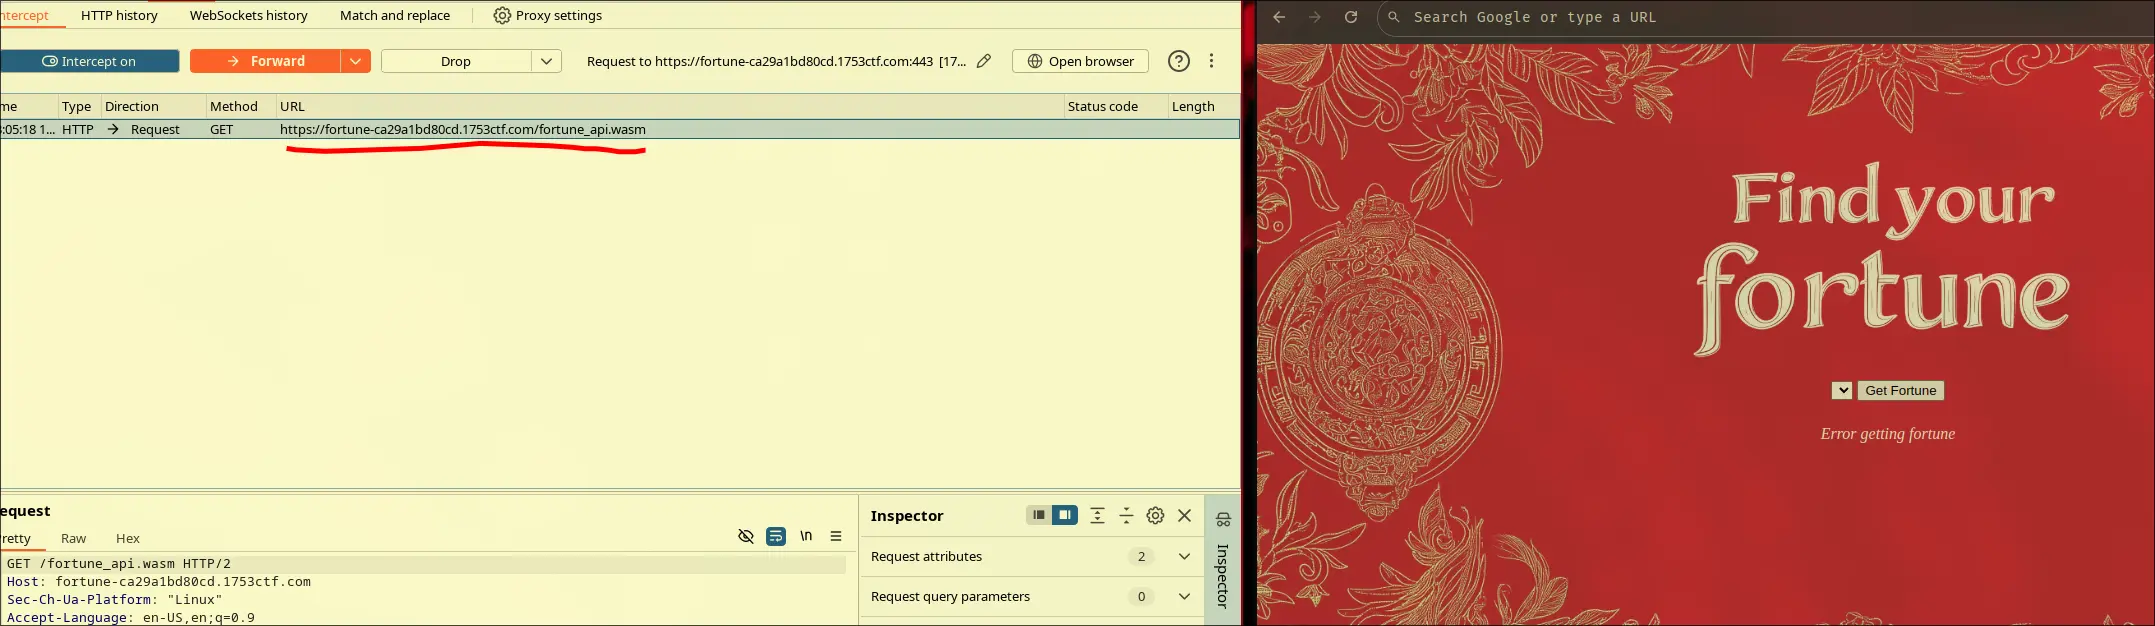Open the three-dot more options menu
The height and width of the screenshot is (626, 2155).
pos(1211,61)
